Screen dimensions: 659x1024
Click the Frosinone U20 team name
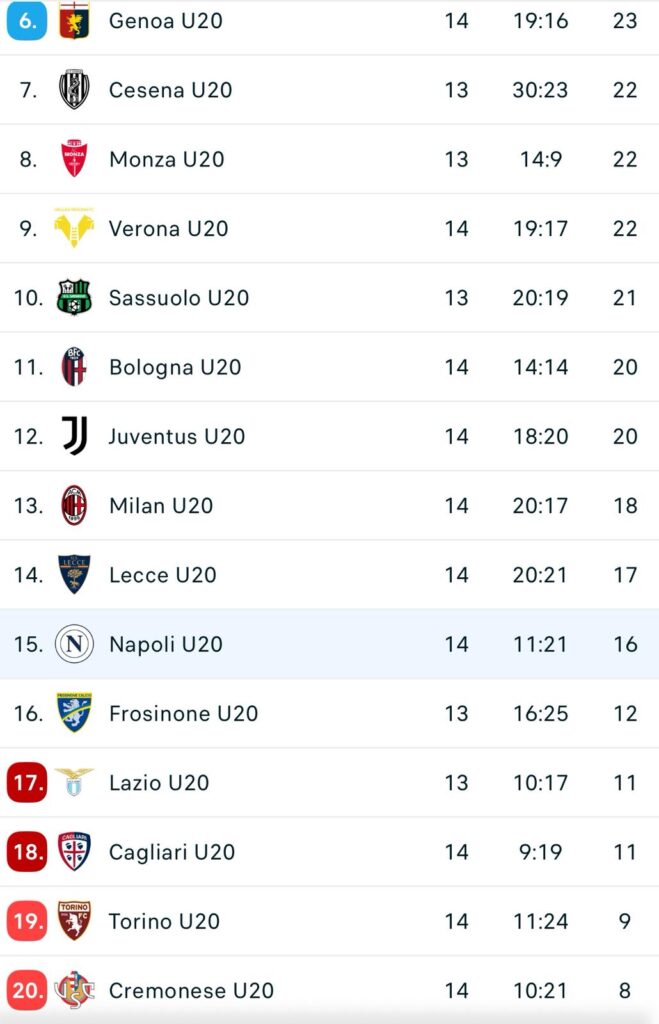click(184, 713)
